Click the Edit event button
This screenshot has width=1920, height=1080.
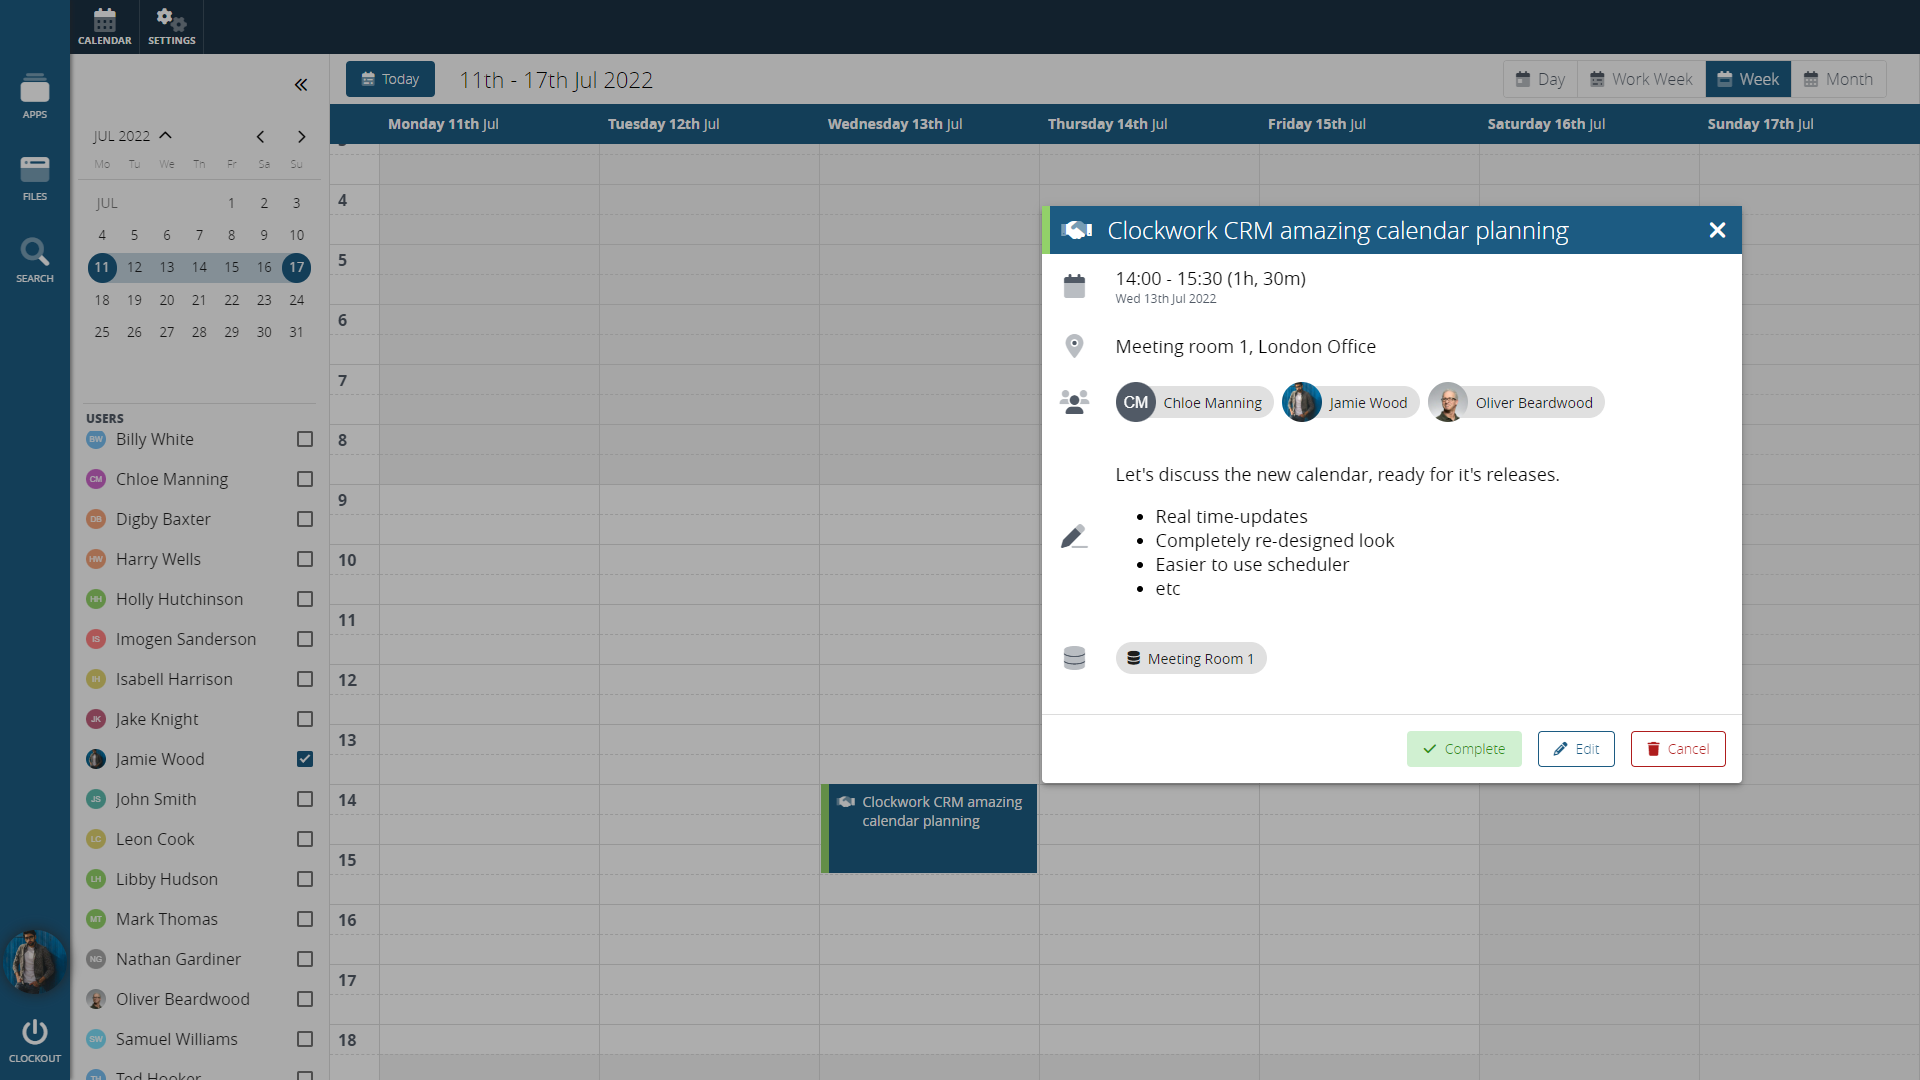(x=1575, y=749)
